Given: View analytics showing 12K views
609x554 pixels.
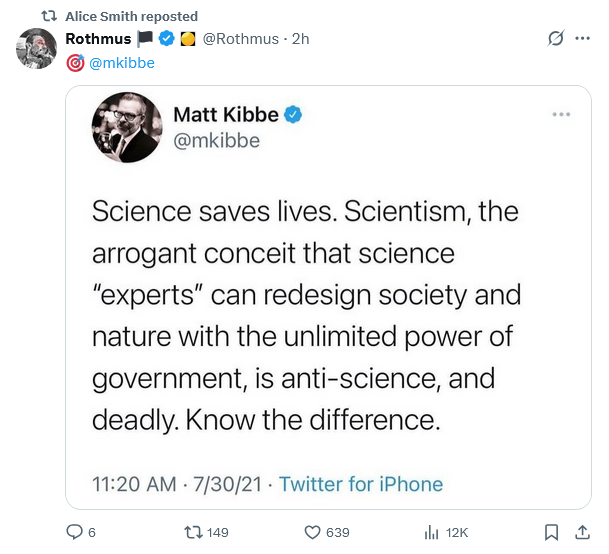Looking at the screenshot, I should [x=433, y=532].
